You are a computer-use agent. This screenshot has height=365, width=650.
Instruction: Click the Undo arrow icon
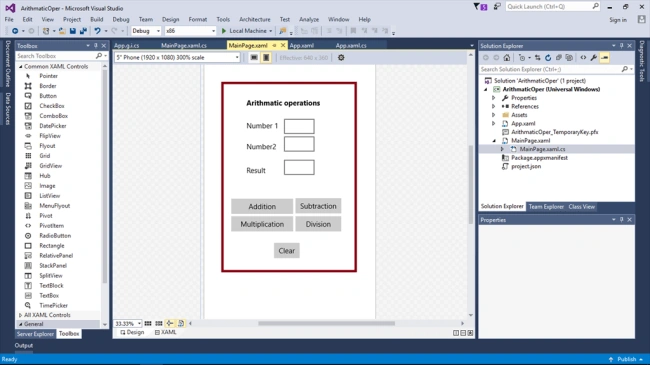97,31
